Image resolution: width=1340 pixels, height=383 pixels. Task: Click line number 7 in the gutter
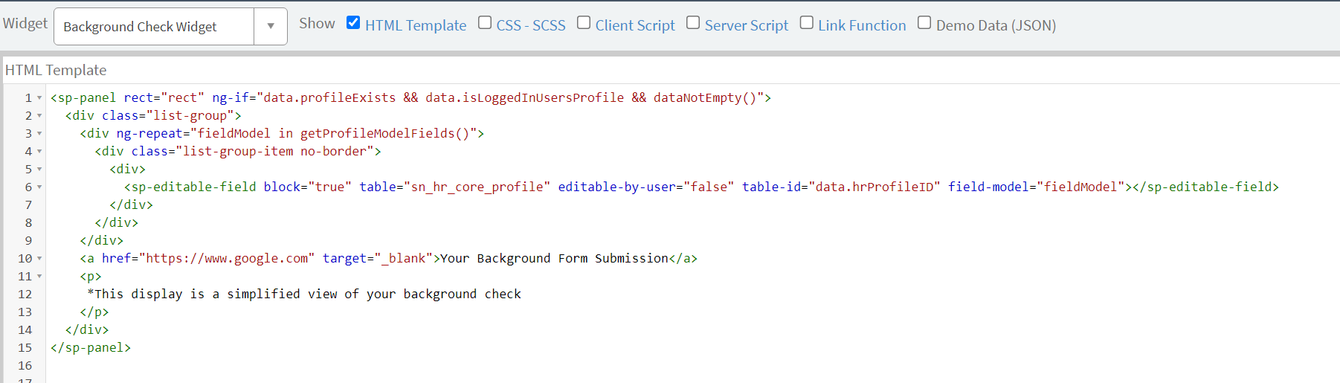pos(28,205)
